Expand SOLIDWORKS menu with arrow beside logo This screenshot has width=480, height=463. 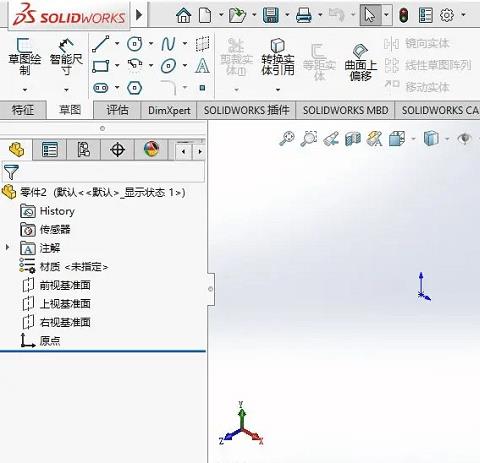139,15
